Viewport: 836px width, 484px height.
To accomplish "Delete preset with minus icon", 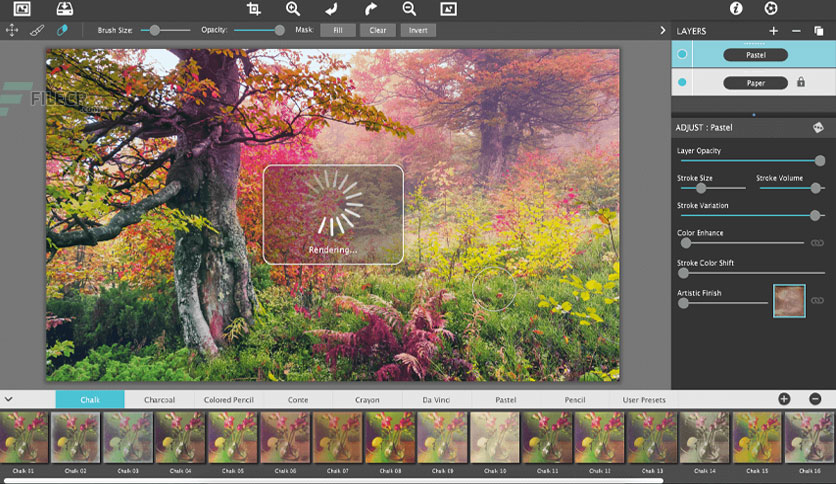I will pyautogui.click(x=815, y=399).
